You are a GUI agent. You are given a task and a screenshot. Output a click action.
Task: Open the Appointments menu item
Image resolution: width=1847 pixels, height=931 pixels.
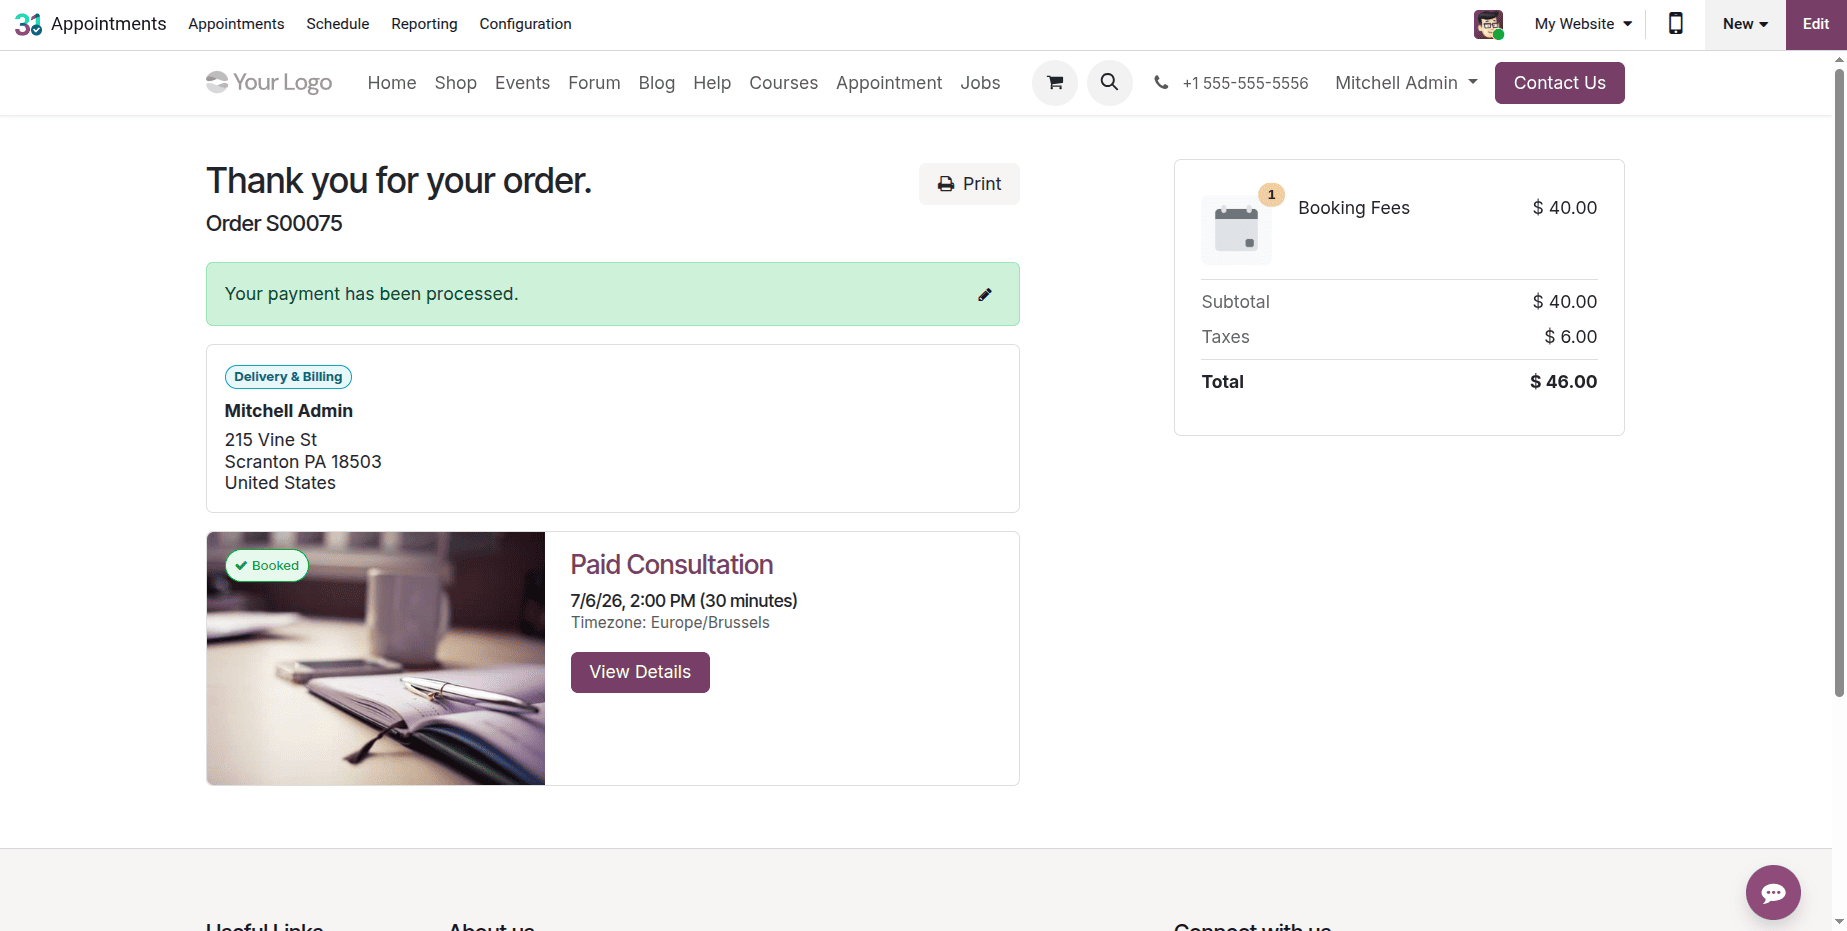point(236,24)
